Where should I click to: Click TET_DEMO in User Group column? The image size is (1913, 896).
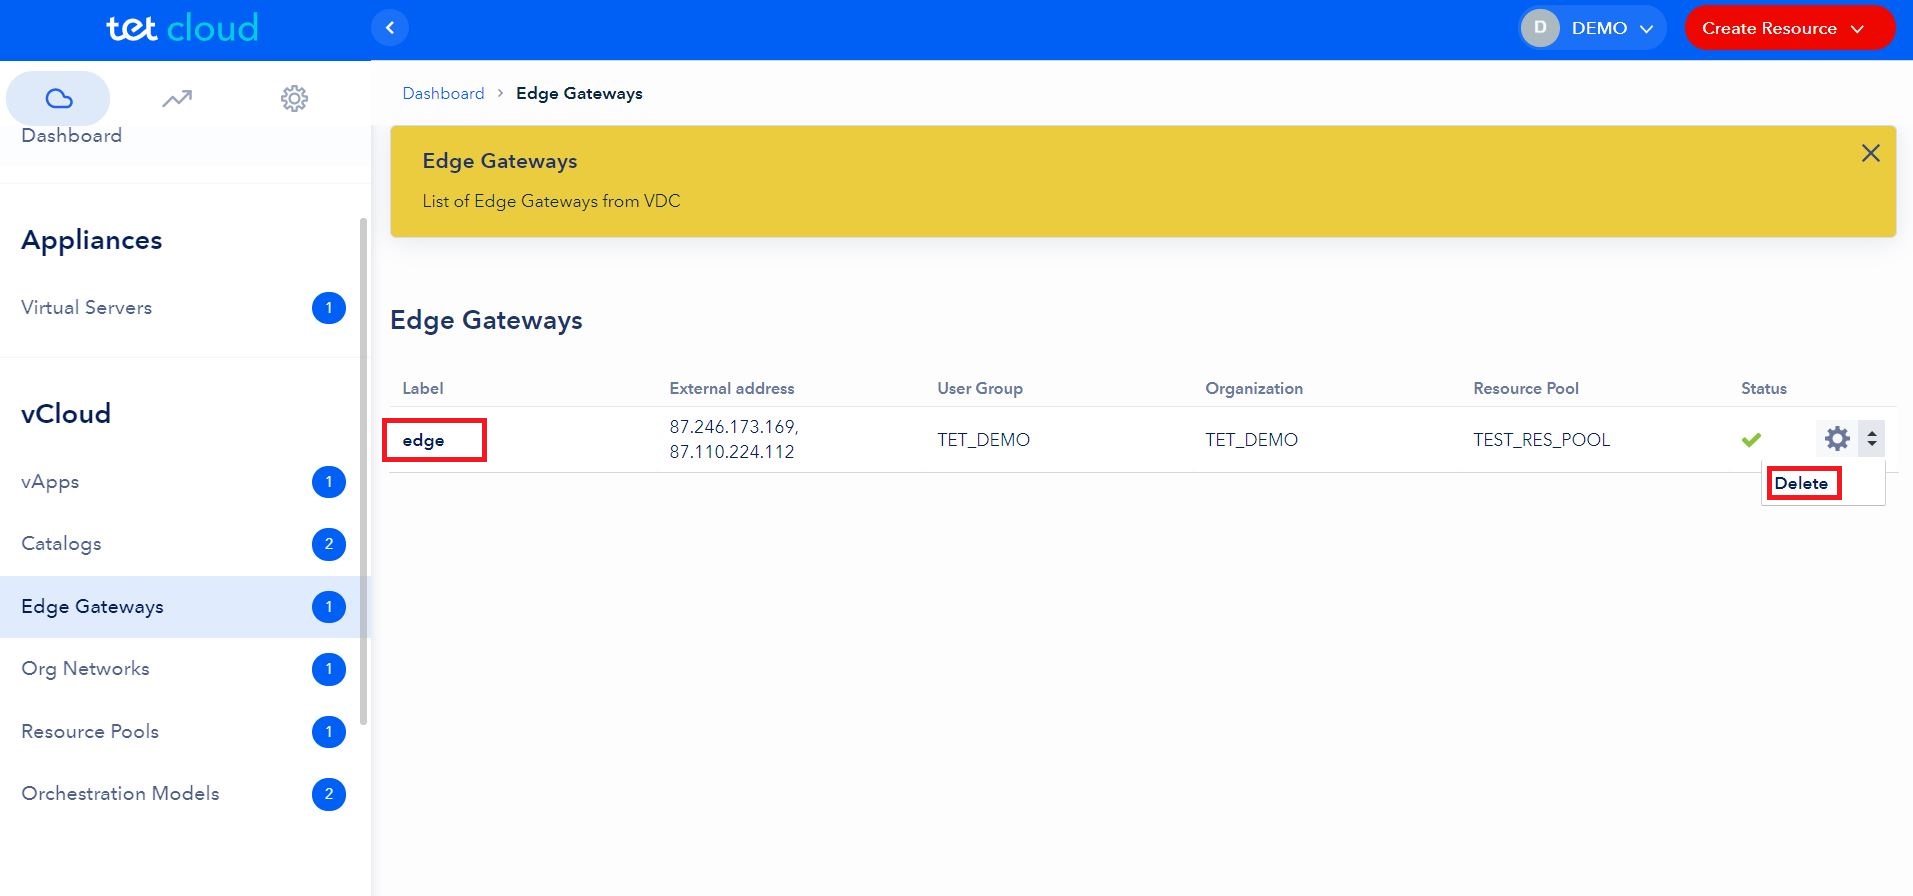click(983, 440)
